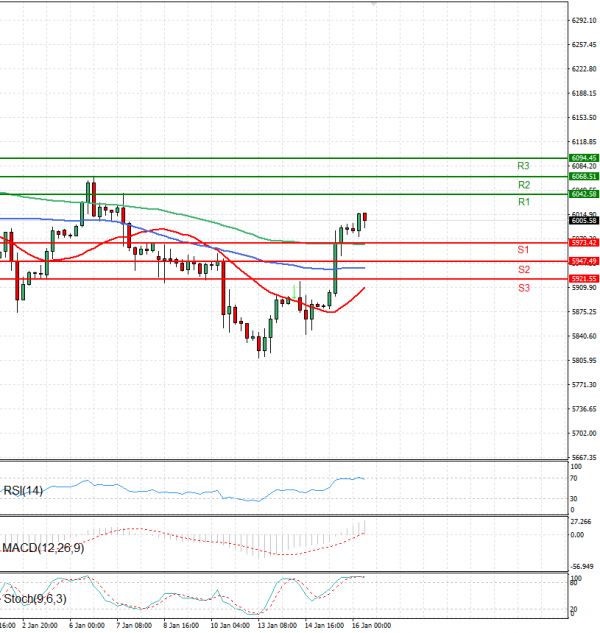Click the 5875.25 price axis value
The height and width of the screenshot is (633, 600).
584,312
